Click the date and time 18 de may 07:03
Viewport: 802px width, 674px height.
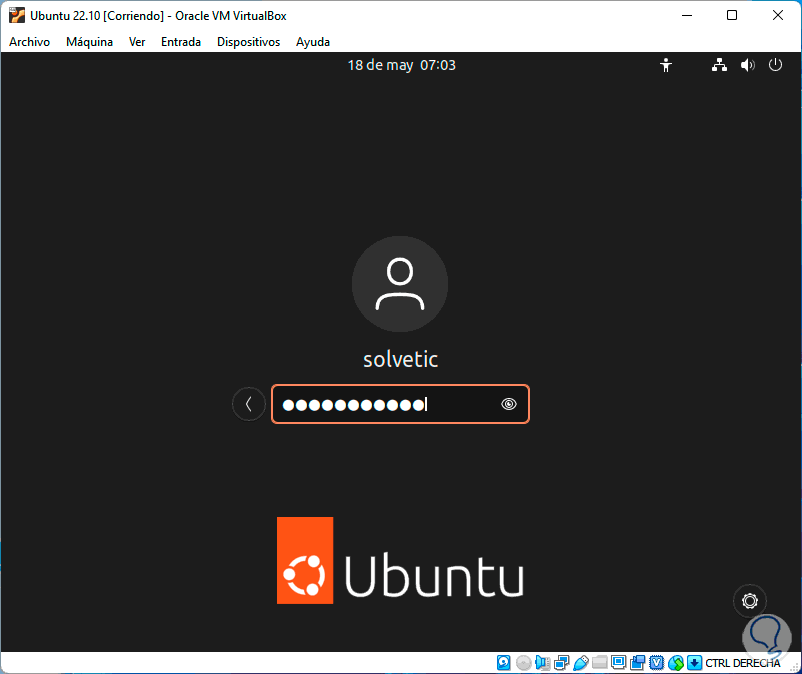pyautogui.click(x=402, y=65)
